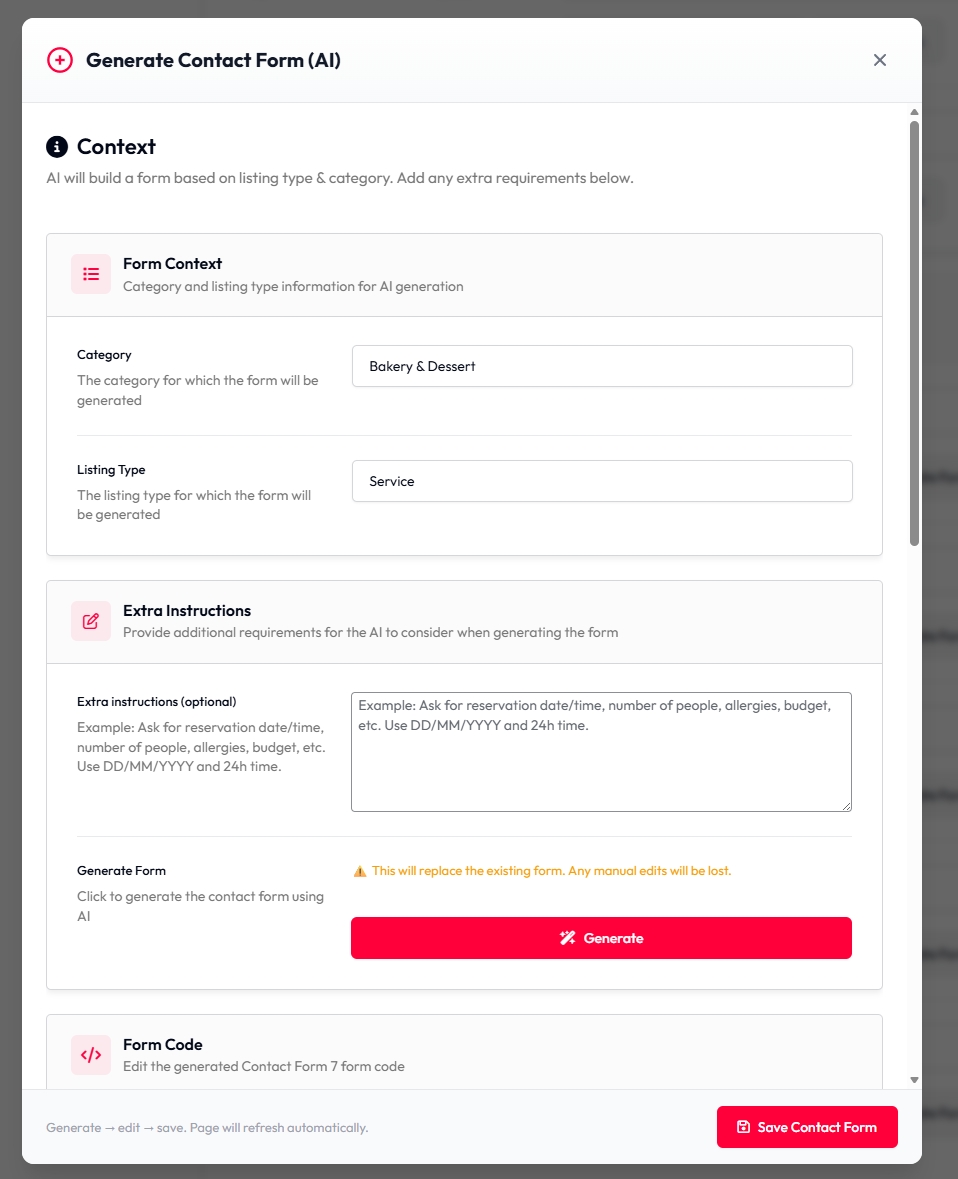Image resolution: width=958 pixels, height=1179 pixels.
Task: Close the Generate Contact Form dialog
Action: (880, 60)
